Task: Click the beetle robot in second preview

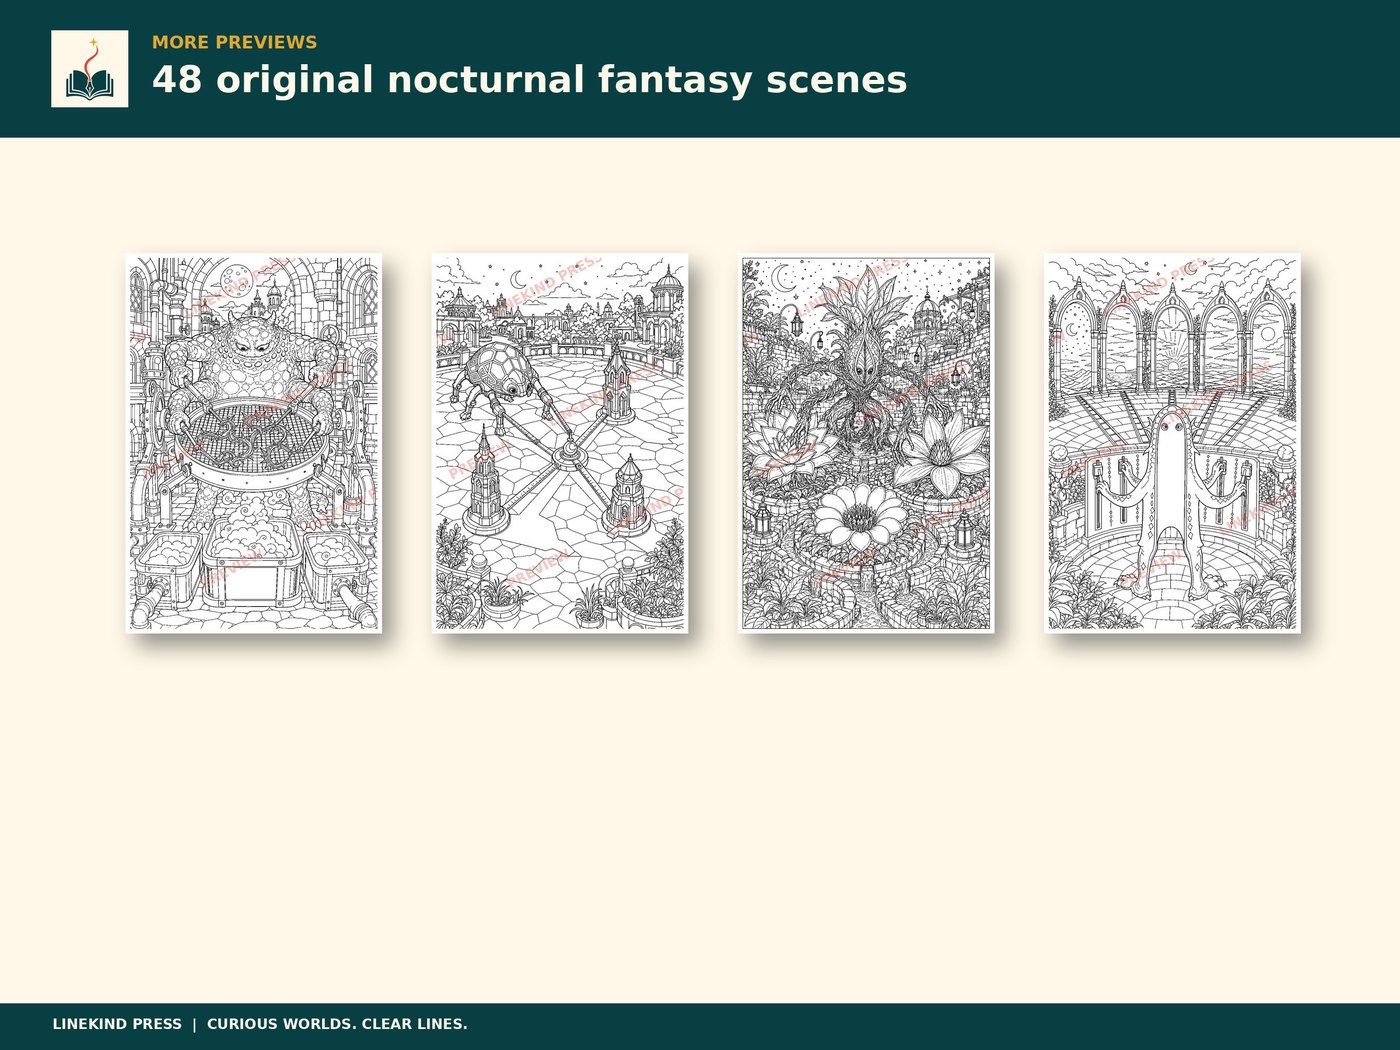Action: click(498, 376)
